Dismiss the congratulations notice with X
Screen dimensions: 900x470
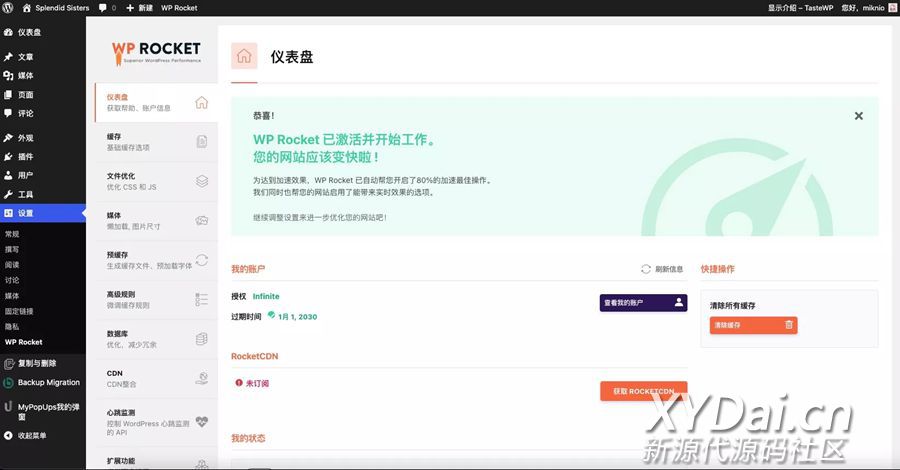point(858,116)
